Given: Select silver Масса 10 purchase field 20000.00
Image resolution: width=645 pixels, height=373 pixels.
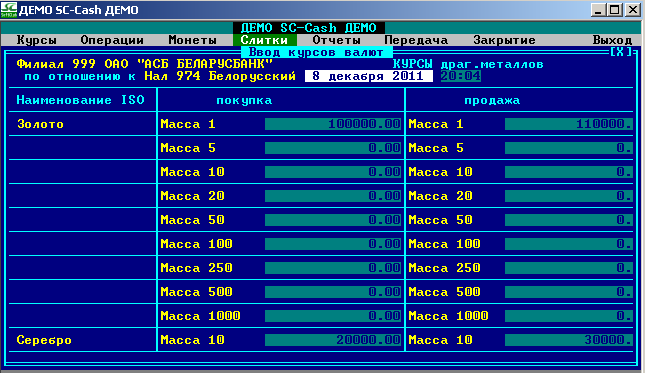Looking at the screenshot, I should point(333,340).
